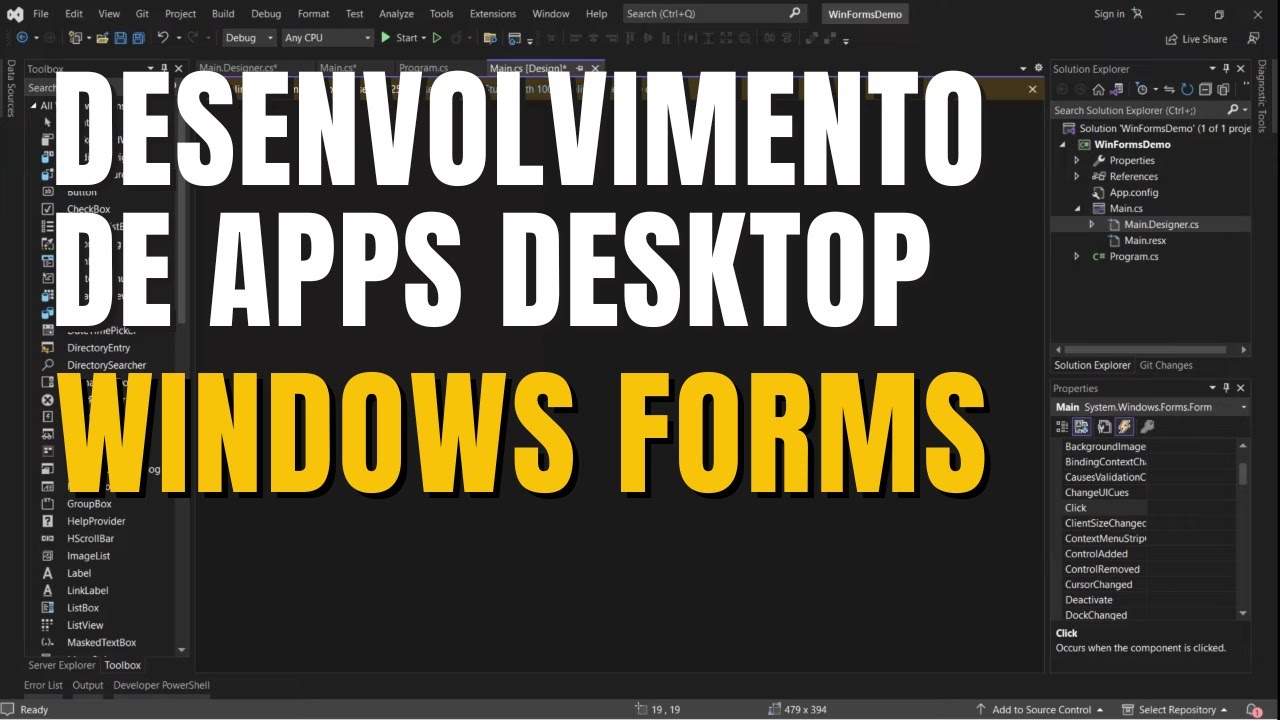Click the Save All icon
The image size is (1280, 720).
click(138, 38)
